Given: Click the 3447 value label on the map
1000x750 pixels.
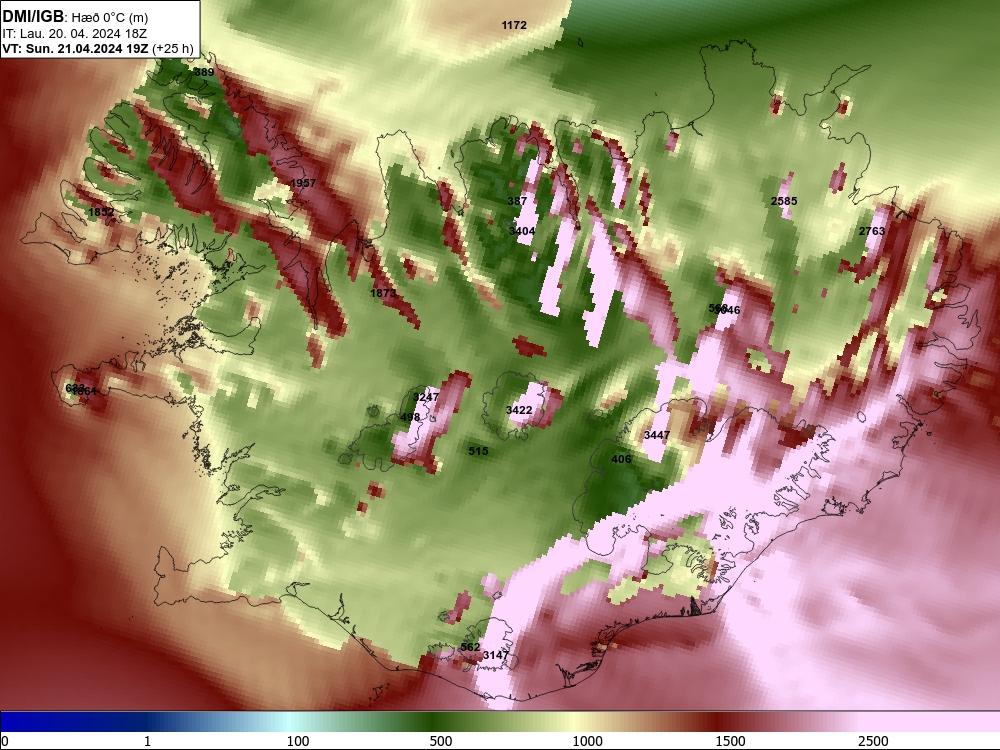Looking at the screenshot, I should 657,435.
